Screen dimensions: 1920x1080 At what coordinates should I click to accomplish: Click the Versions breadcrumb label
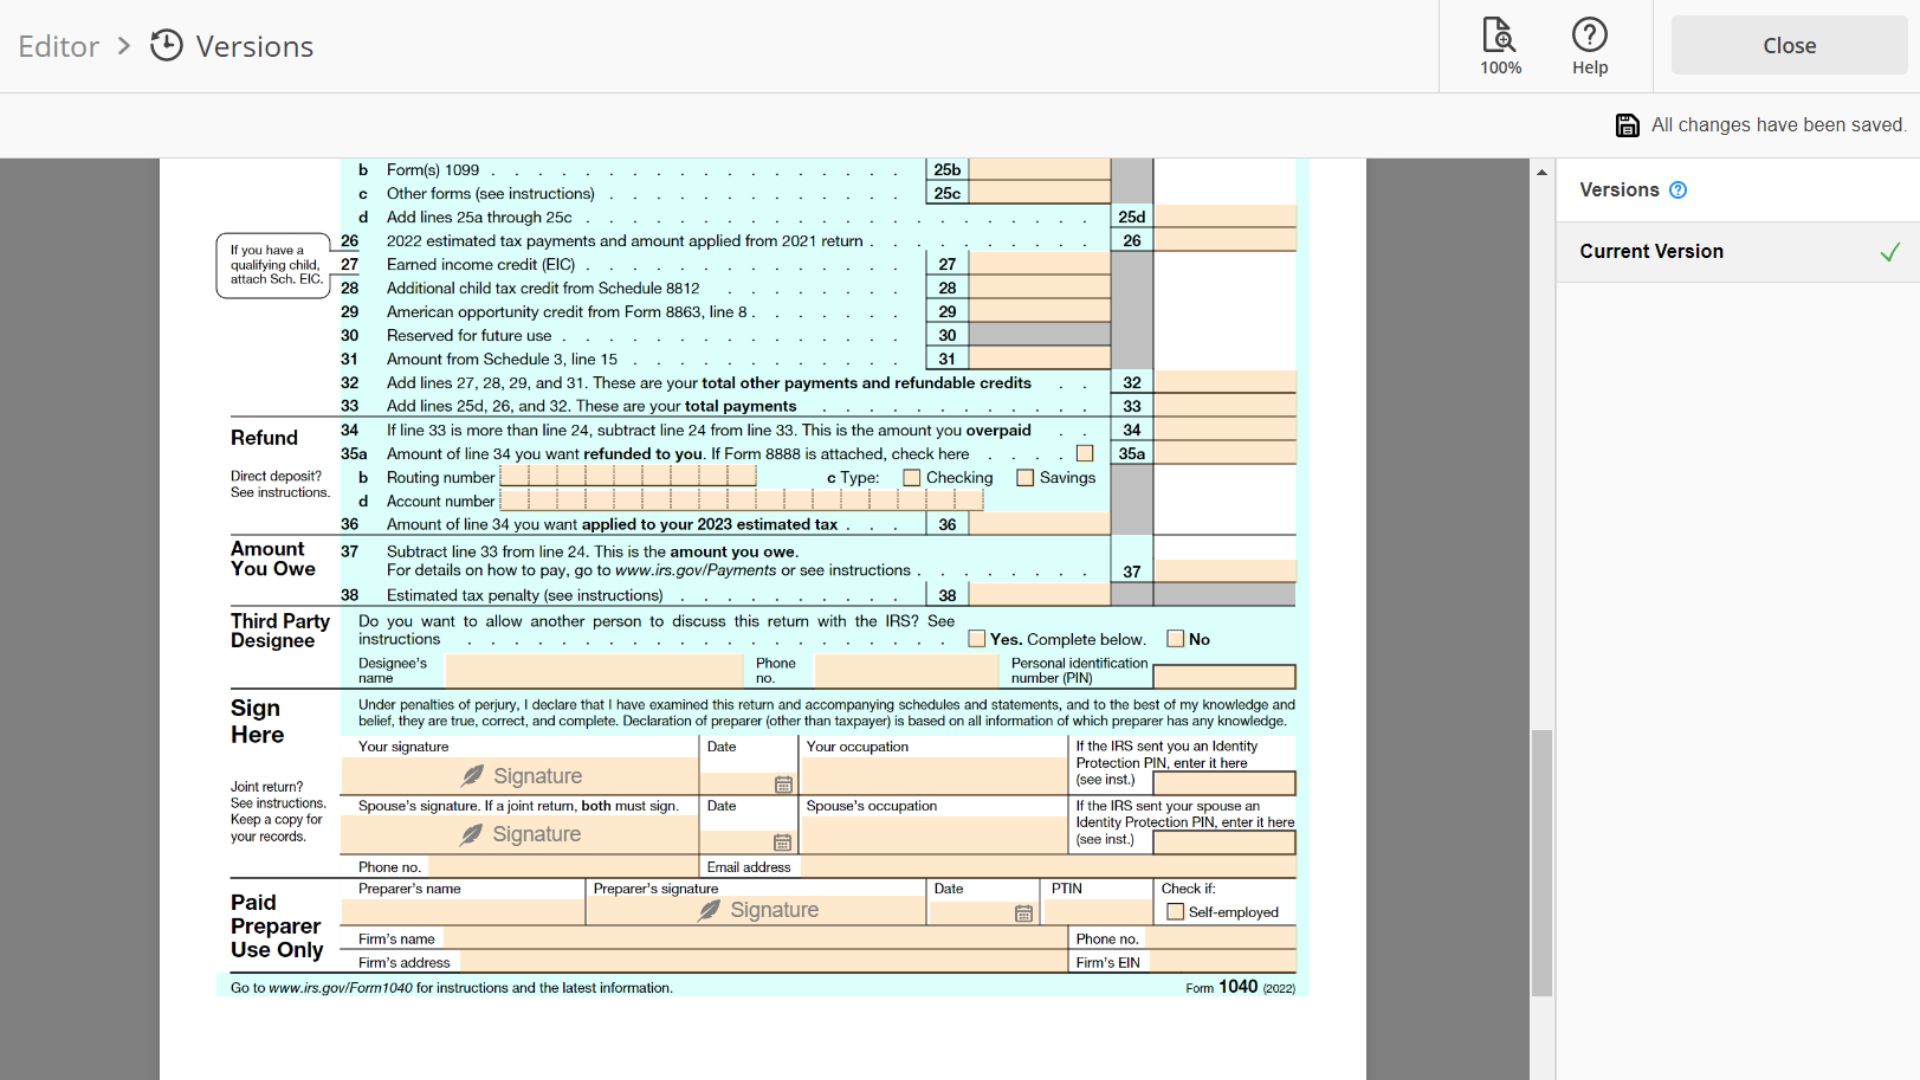(x=254, y=46)
